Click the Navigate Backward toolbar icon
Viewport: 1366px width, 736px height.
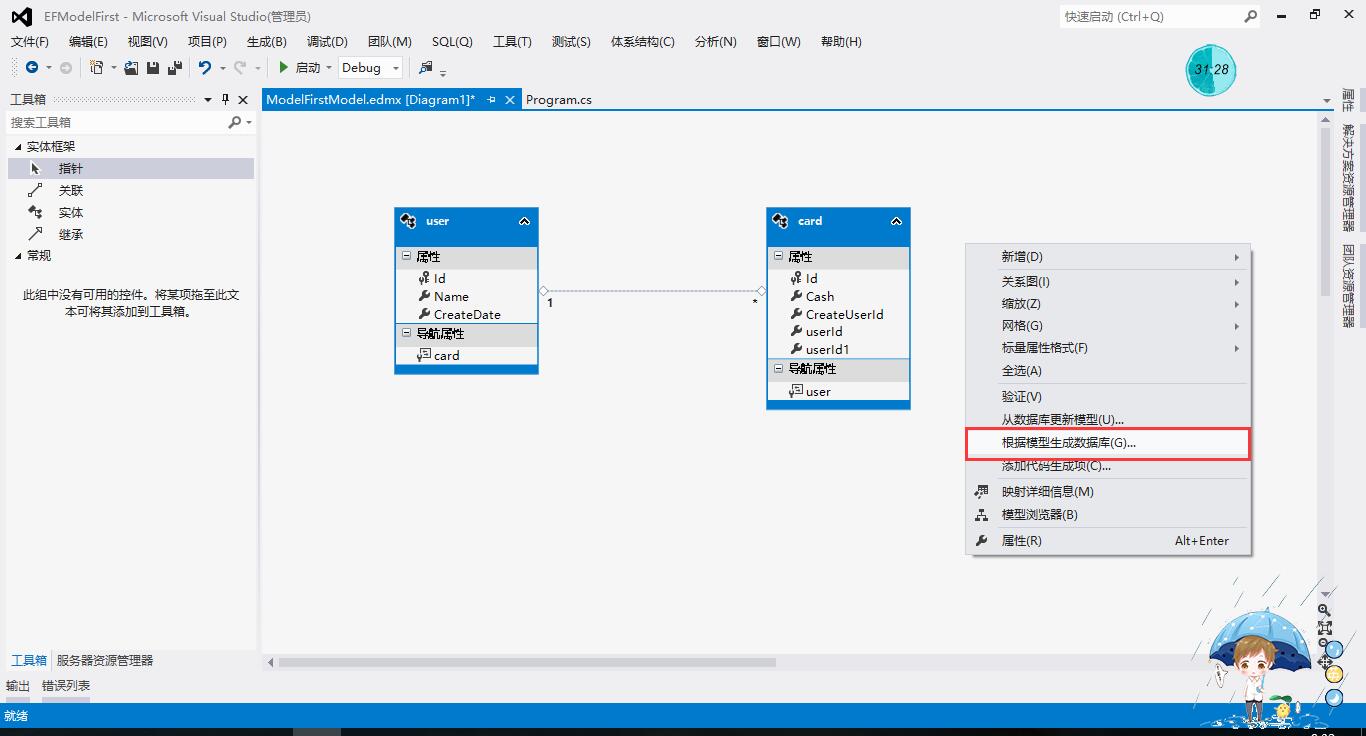(32, 67)
